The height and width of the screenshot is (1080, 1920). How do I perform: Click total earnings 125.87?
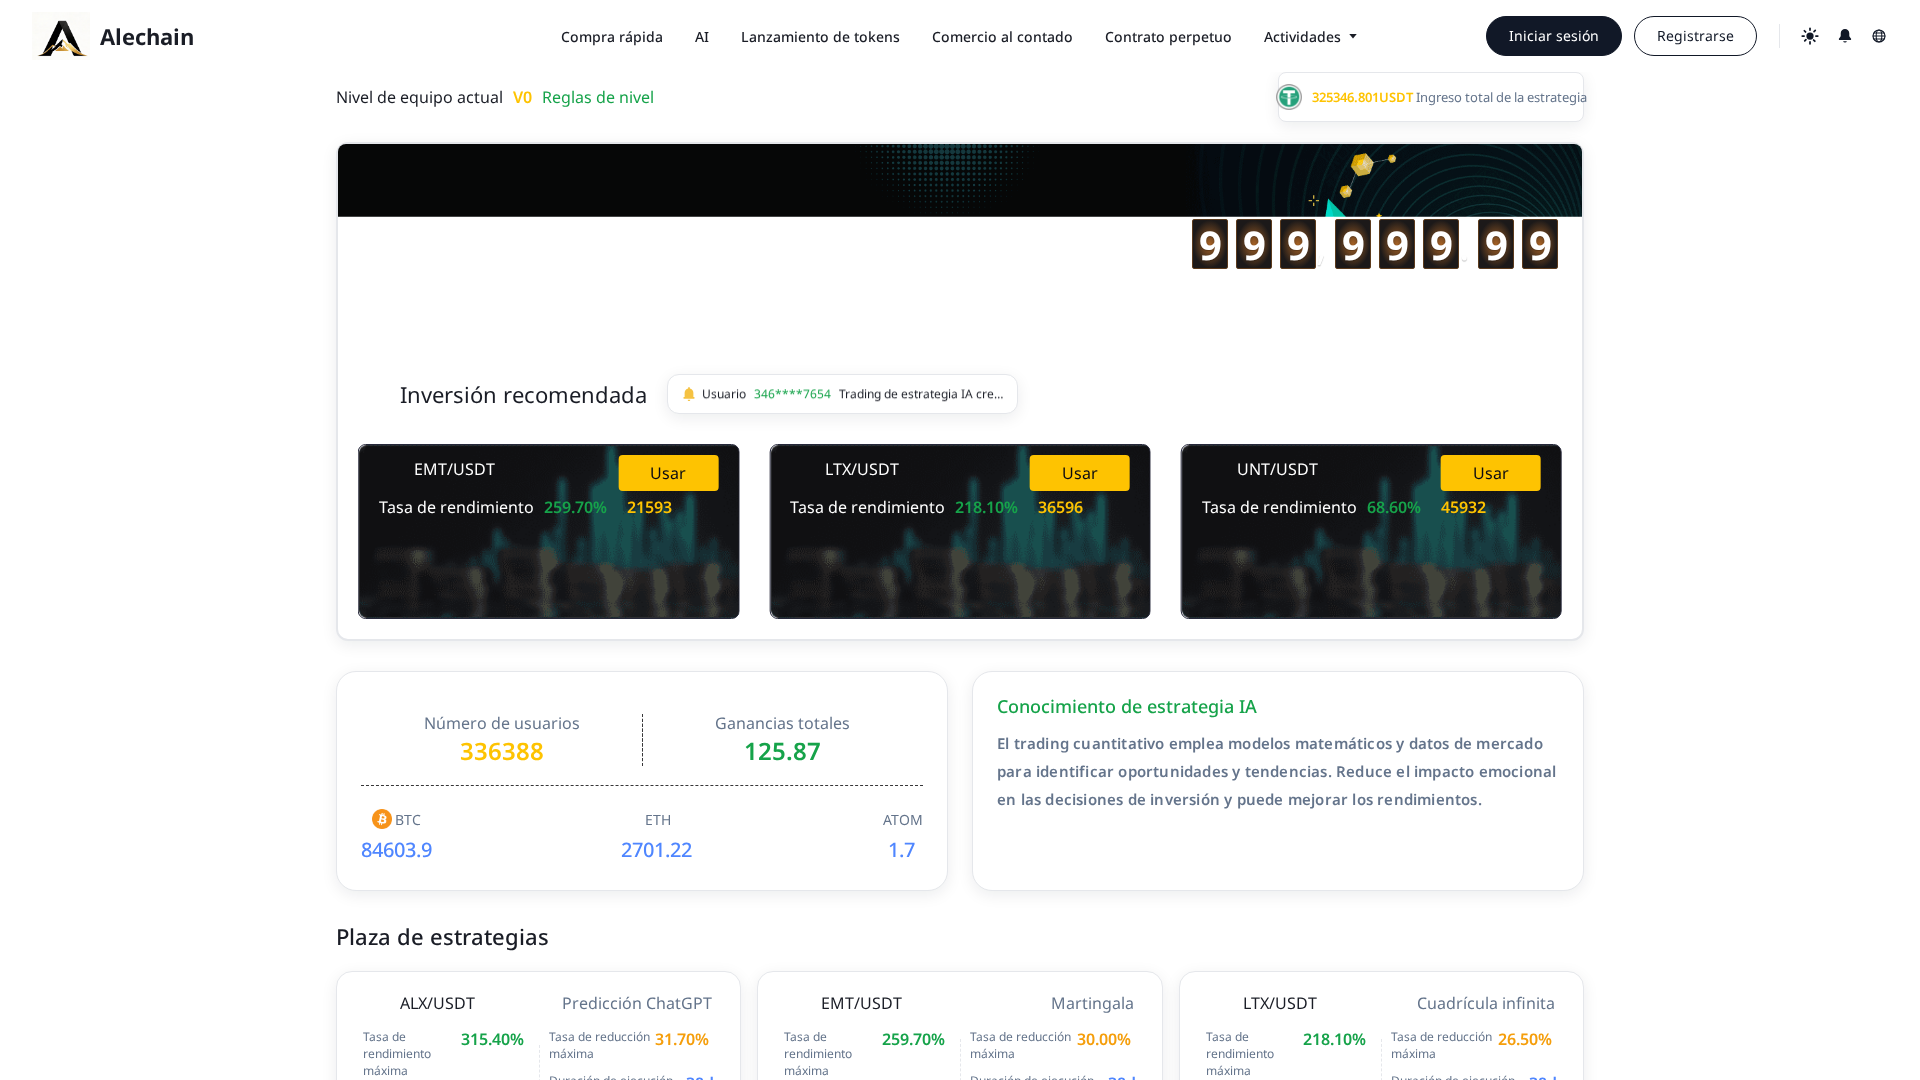point(782,751)
